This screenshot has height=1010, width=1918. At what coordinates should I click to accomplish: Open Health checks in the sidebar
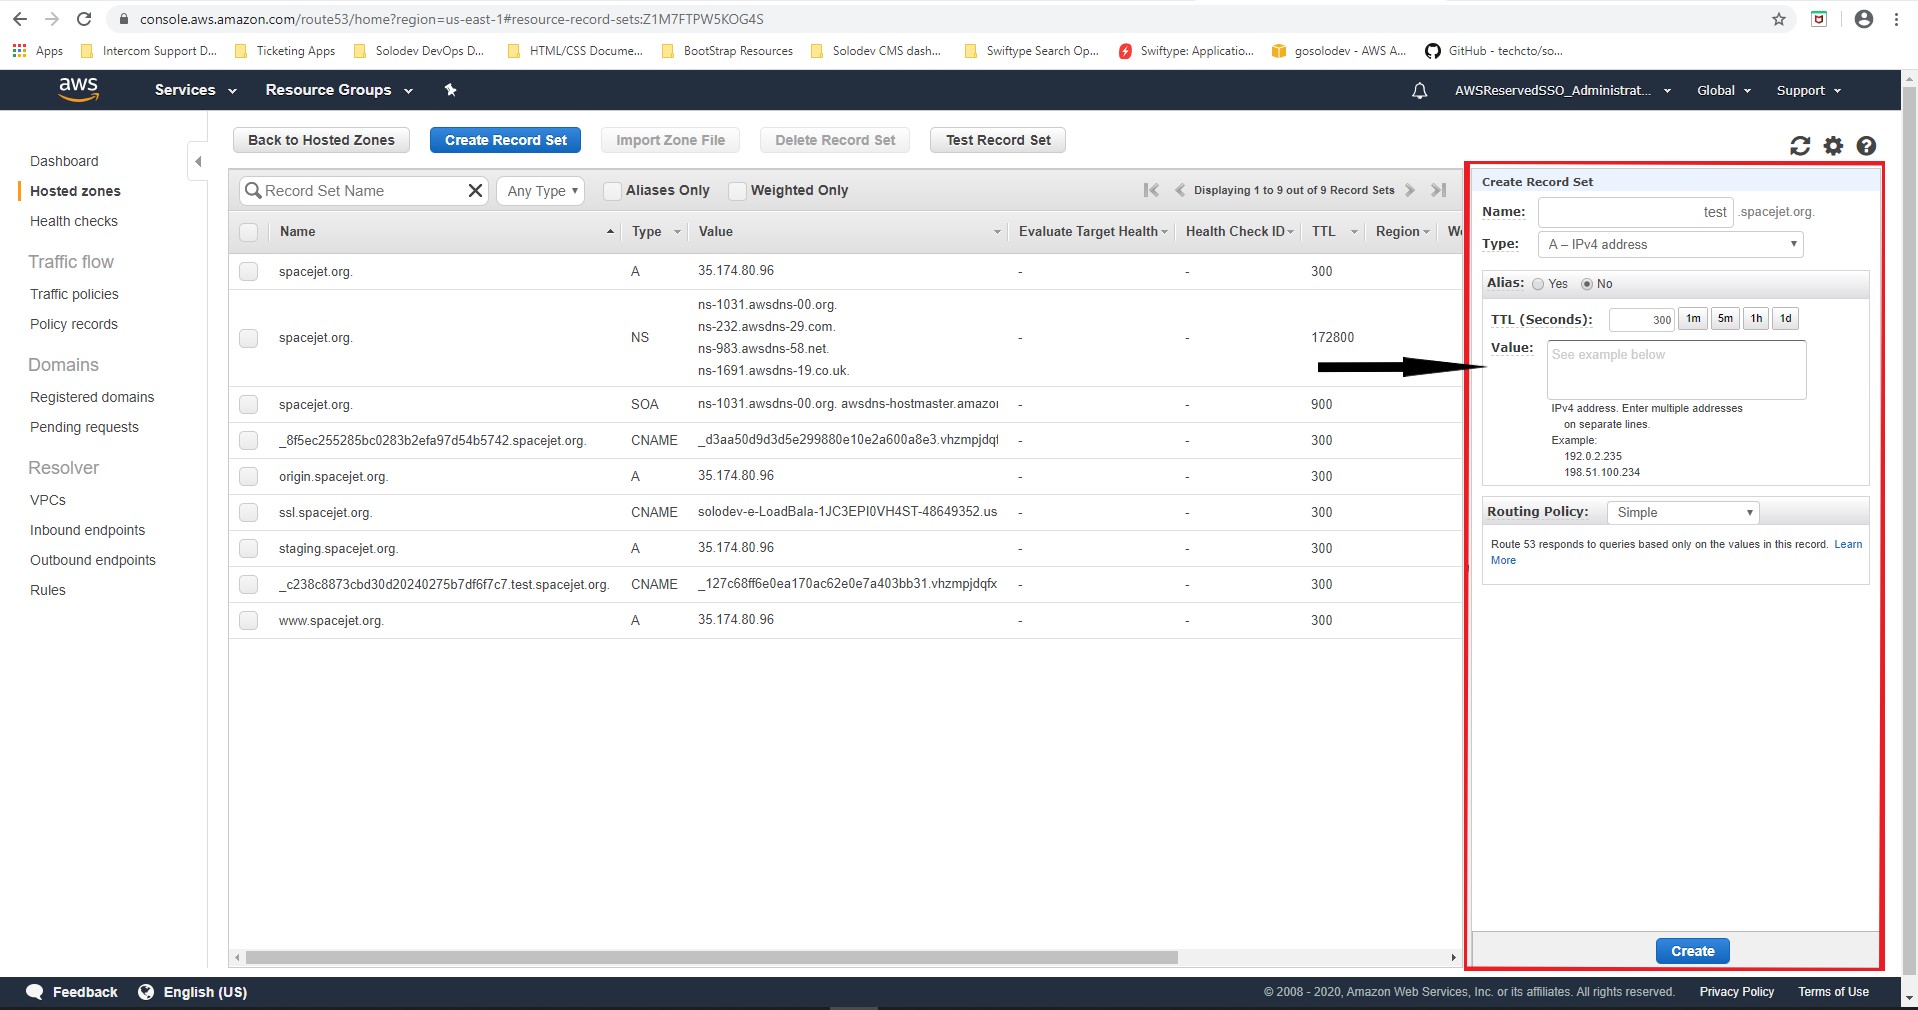coord(73,221)
